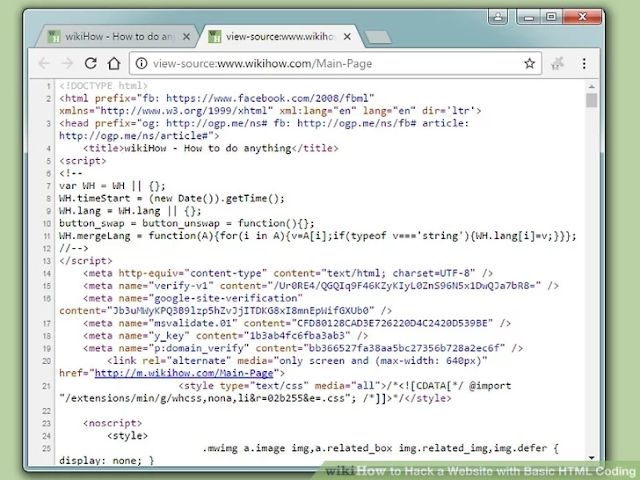Open the Chrome three-dot menu

[584, 63]
